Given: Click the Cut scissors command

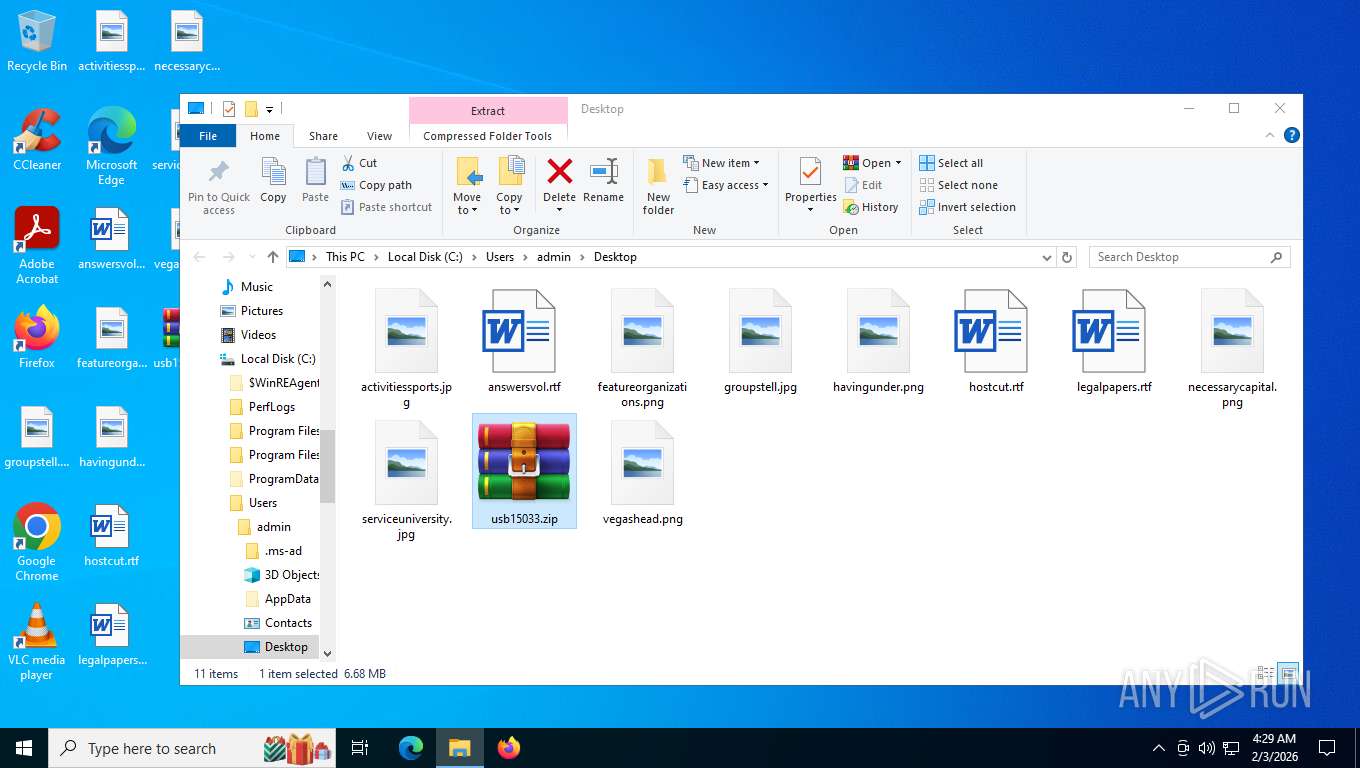Looking at the screenshot, I should click(x=359, y=163).
